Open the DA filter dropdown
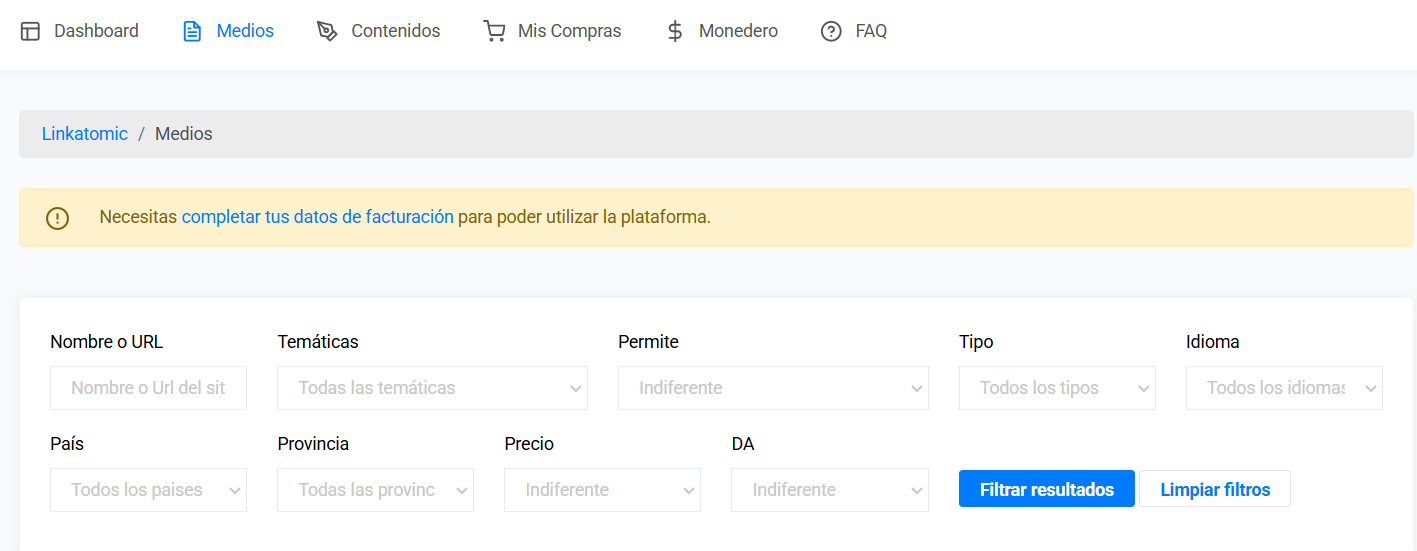The height and width of the screenshot is (551, 1417). pyautogui.click(x=829, y=490)
